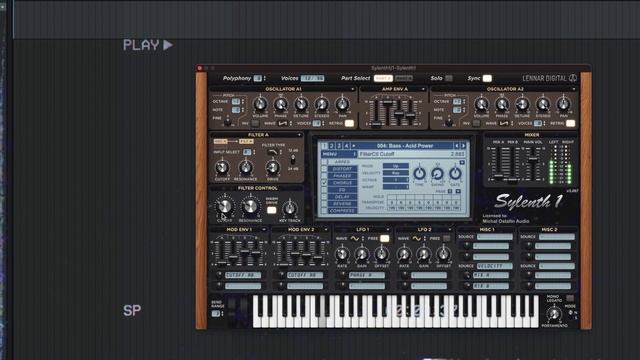Select the Phaser effect tab

pos(342,176)
